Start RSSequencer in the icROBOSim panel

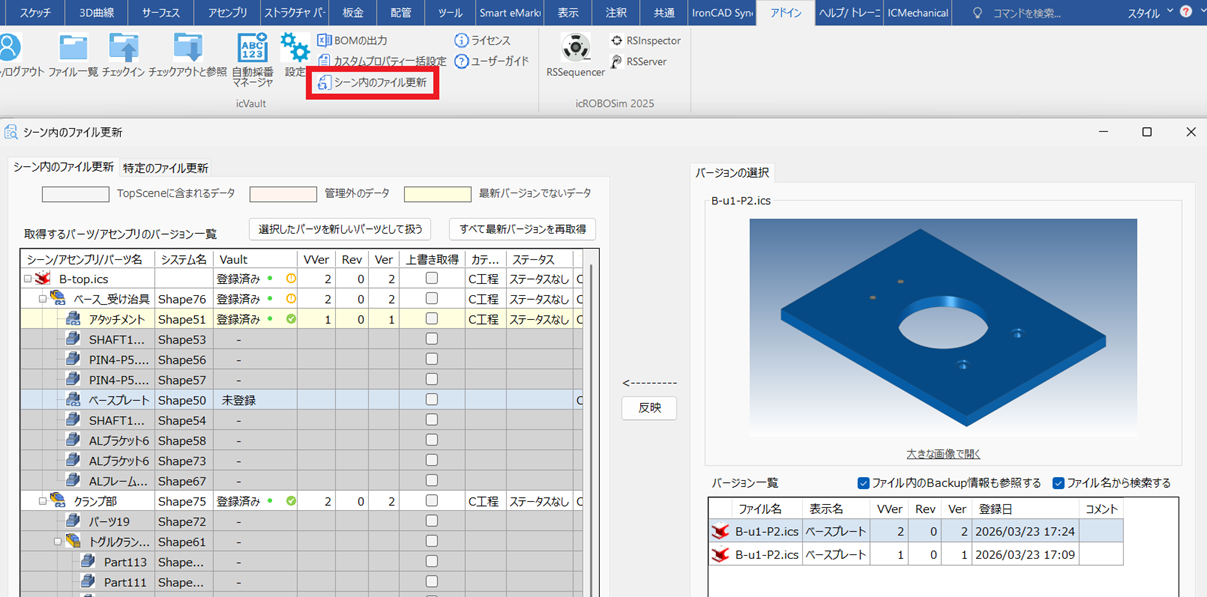573,48
